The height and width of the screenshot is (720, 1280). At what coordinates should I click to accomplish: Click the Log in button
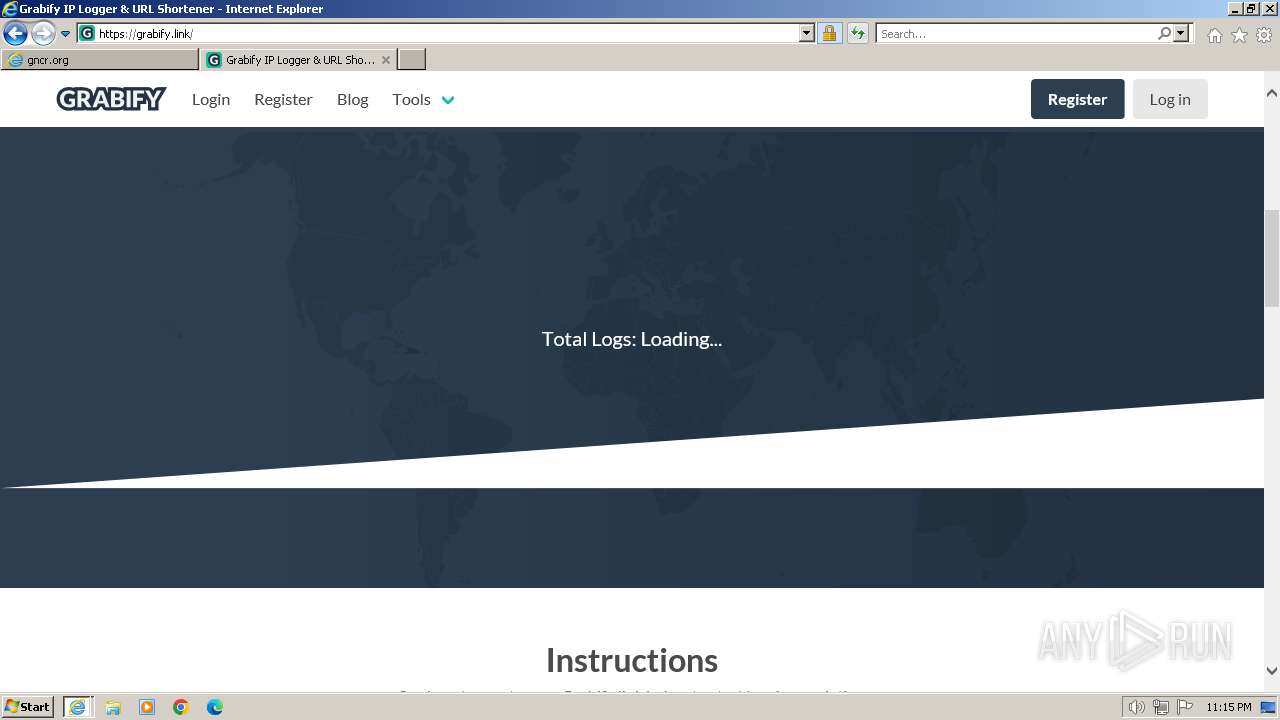[1170, 99]
